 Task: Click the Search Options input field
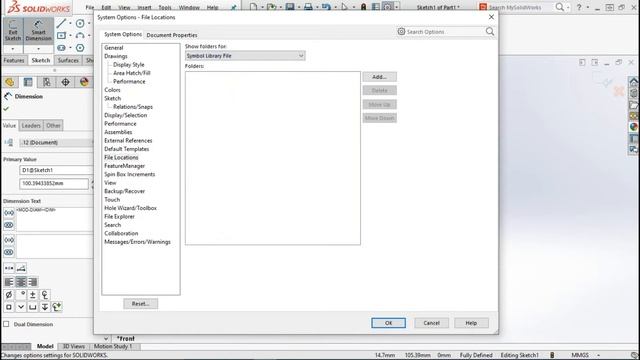(x=445, y=31)
